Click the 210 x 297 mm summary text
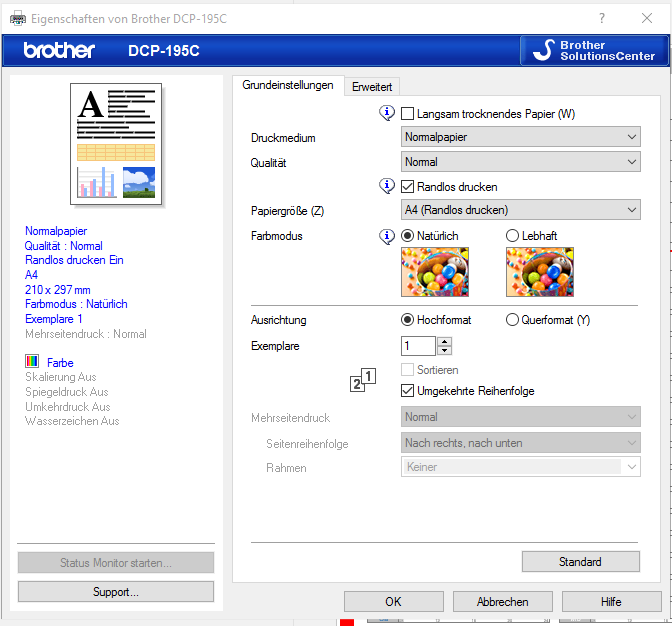 [57, 290]
